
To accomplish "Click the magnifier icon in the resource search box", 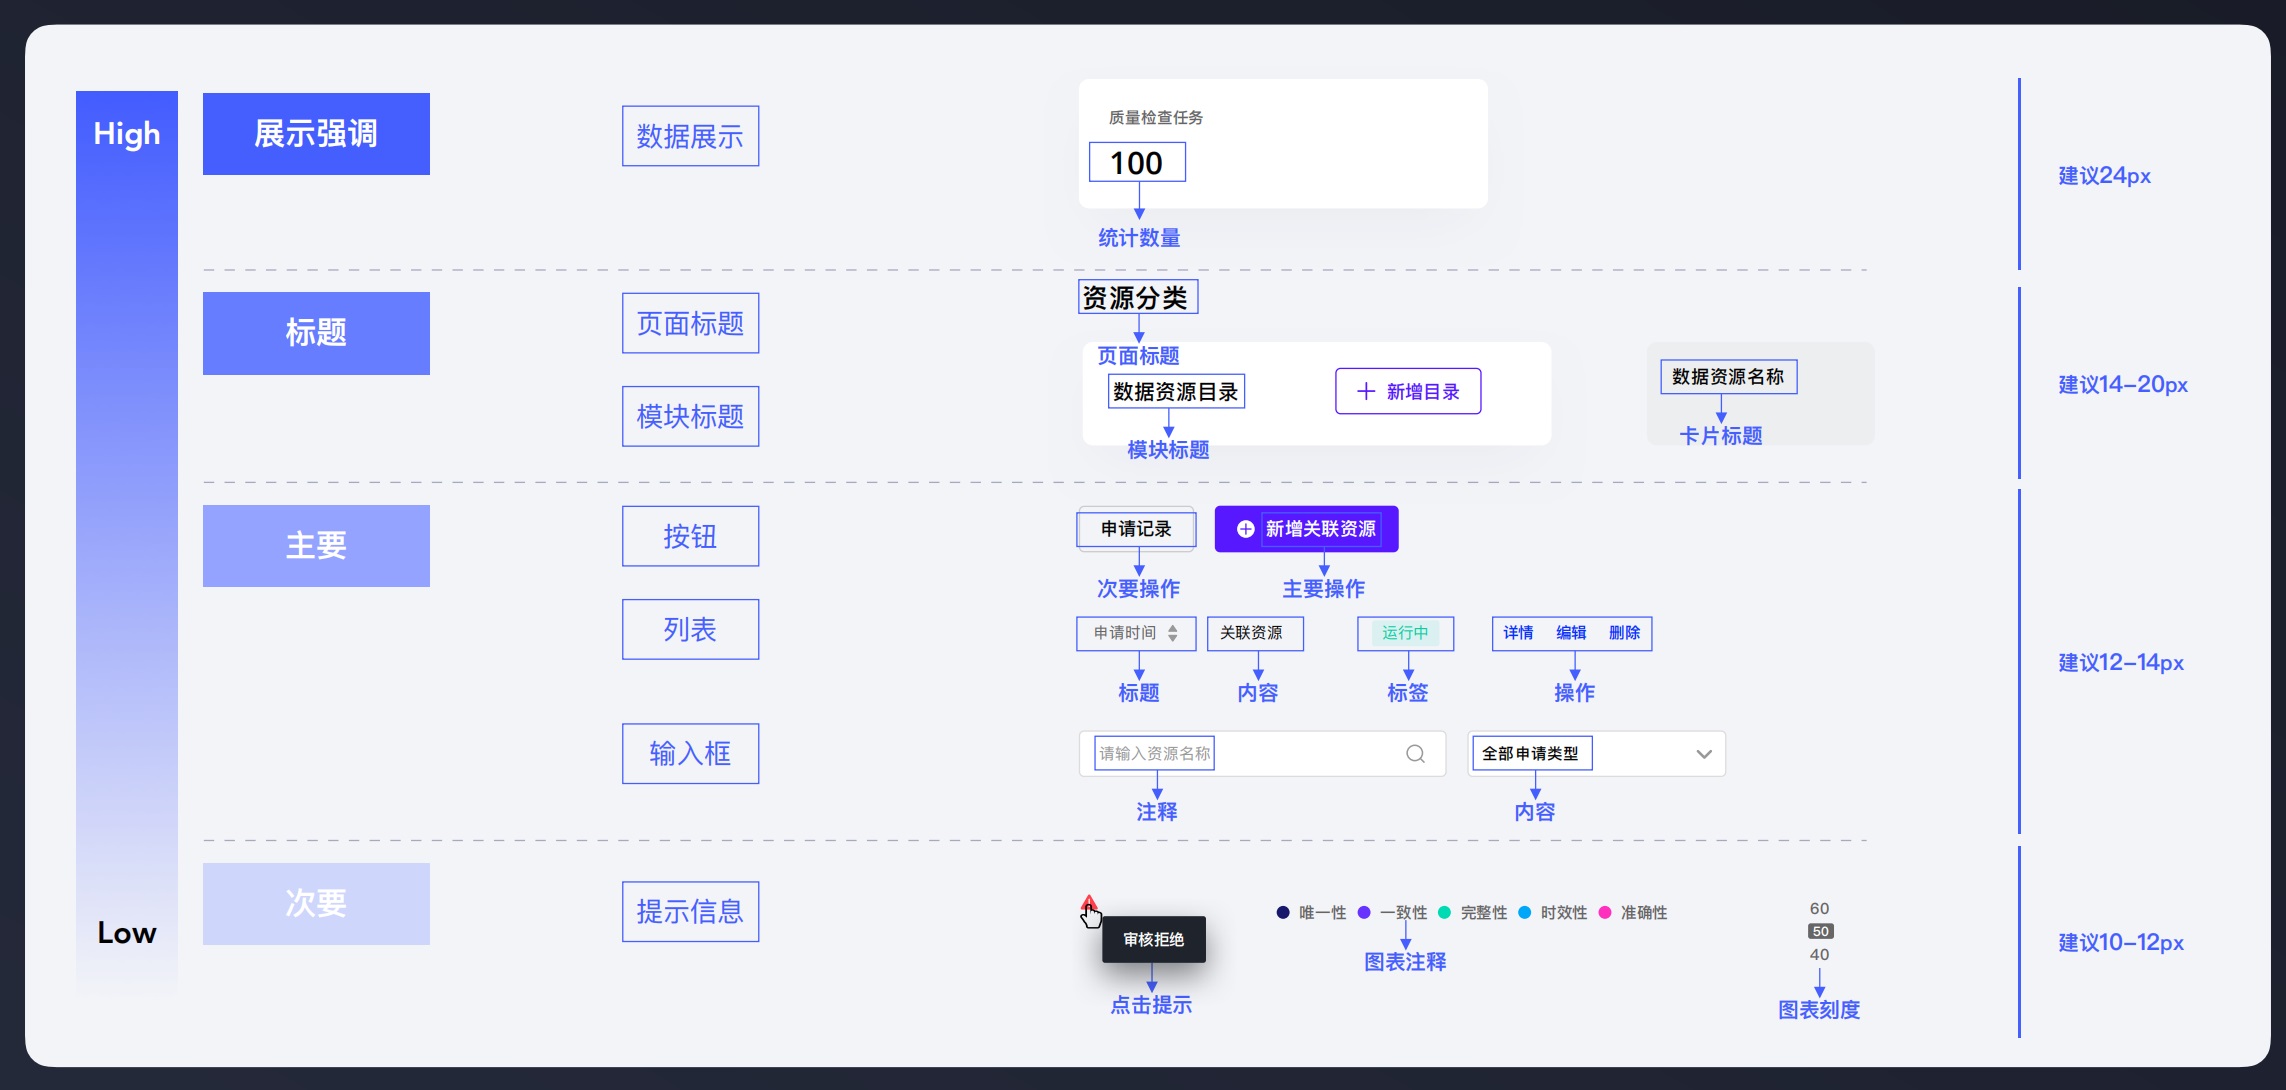I will (x=1416, y=753).
